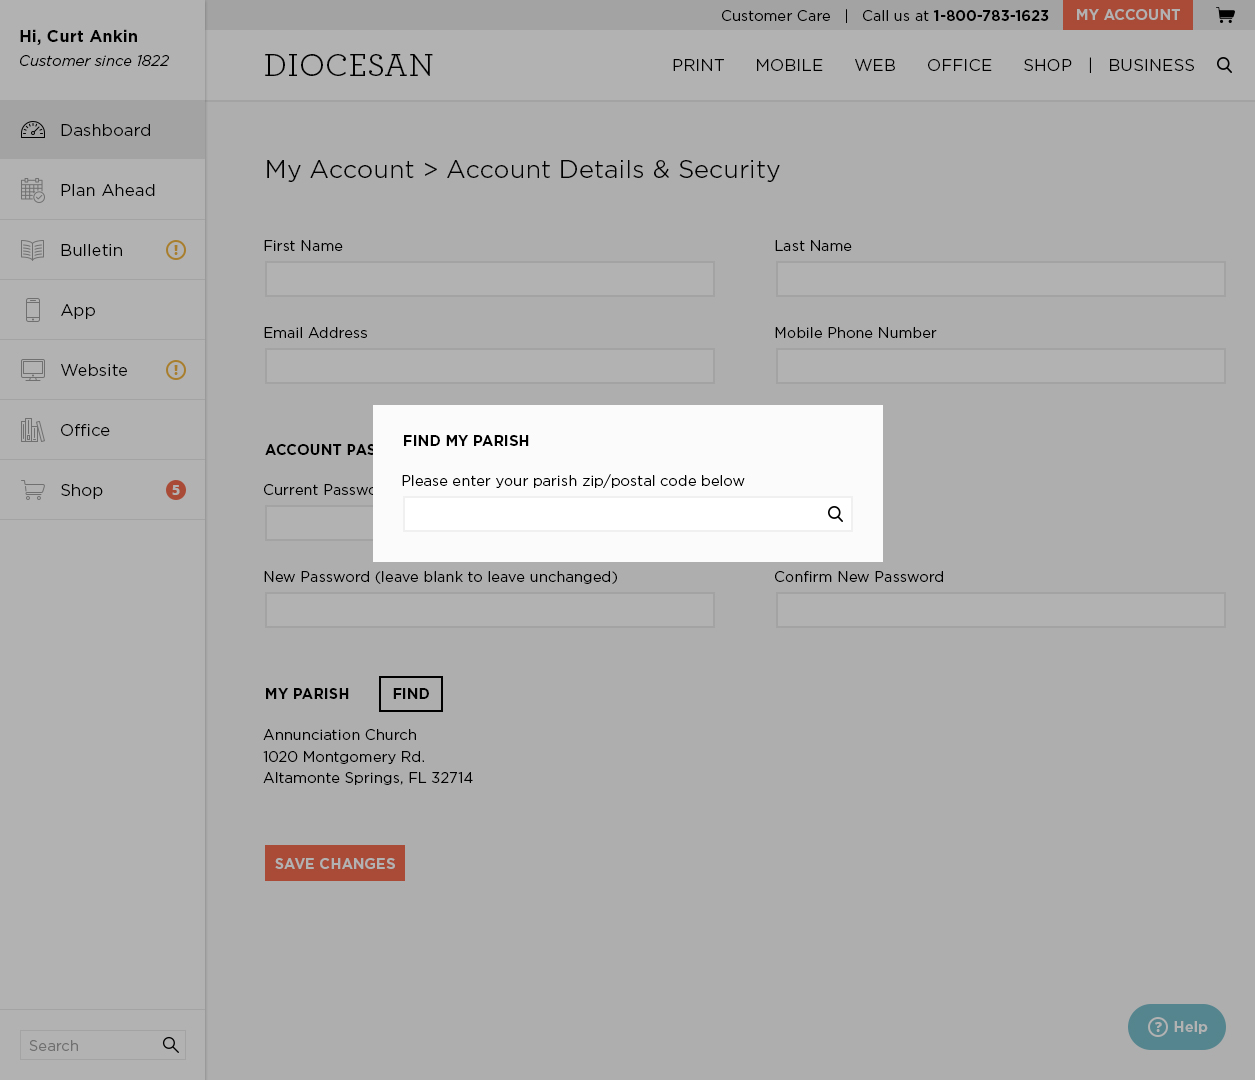The width and height of the screenshot is (1255, 1080).
Task: Click the Customer Care link
Action: click(x=775, y=16)
